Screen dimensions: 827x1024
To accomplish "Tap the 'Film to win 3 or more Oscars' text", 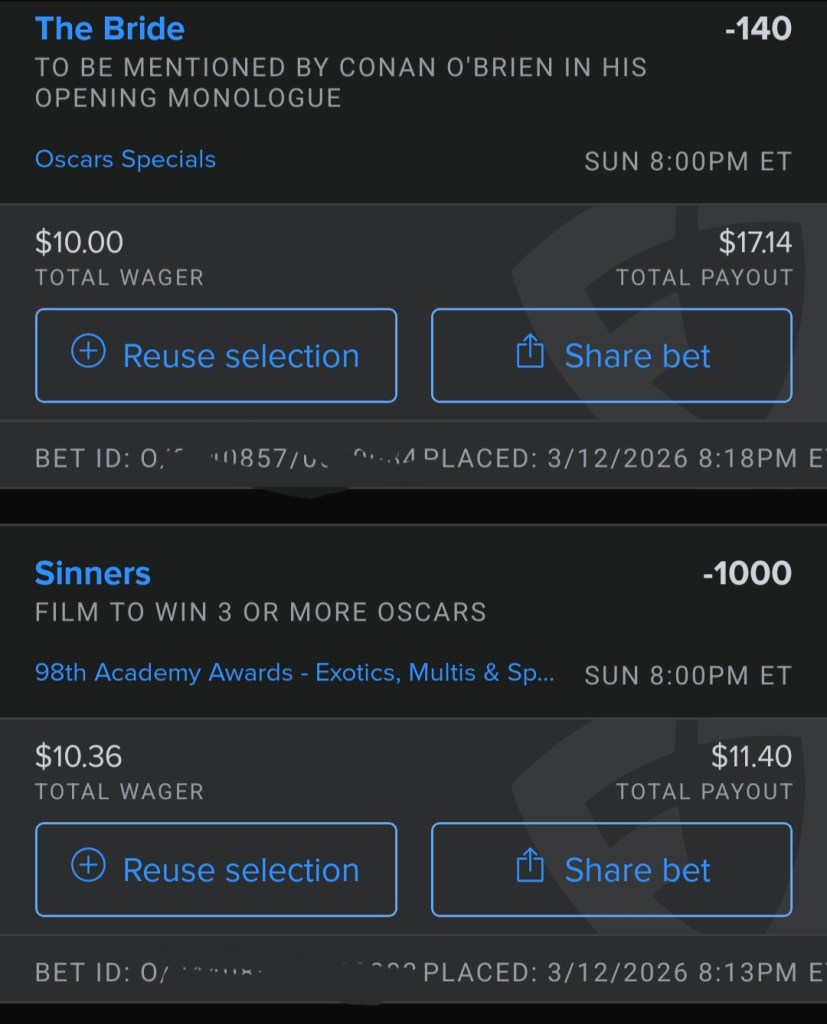I will 260,612.
